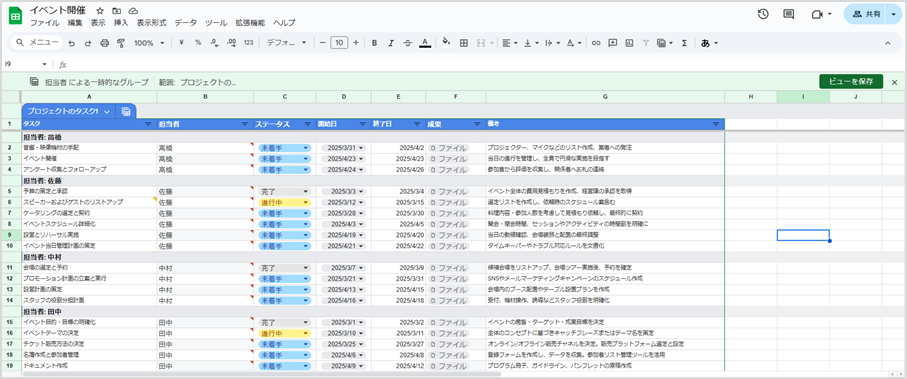Open version history clock icon
This screenshot has height=379, width=907.
point(763,14)
